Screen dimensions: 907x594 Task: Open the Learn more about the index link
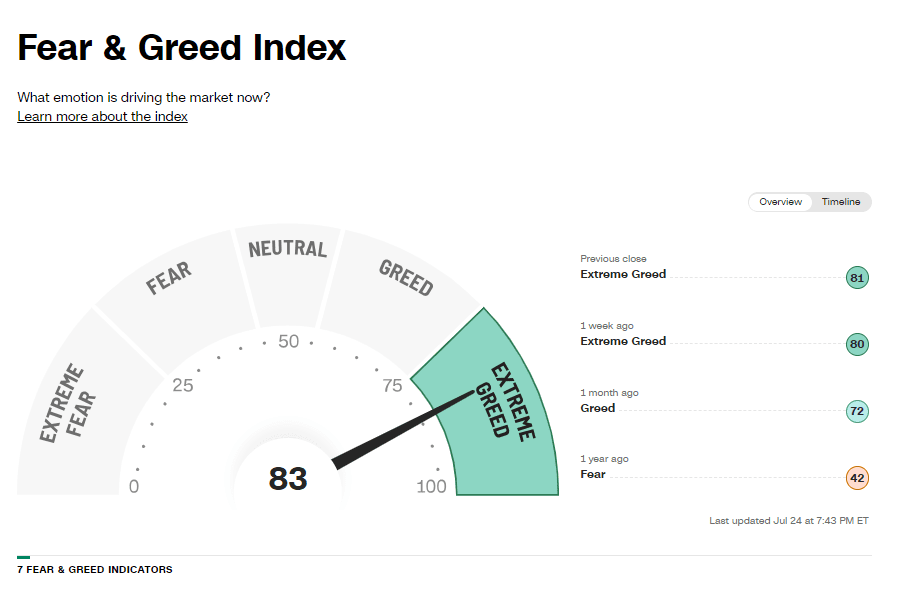click(x=102, y=116)
